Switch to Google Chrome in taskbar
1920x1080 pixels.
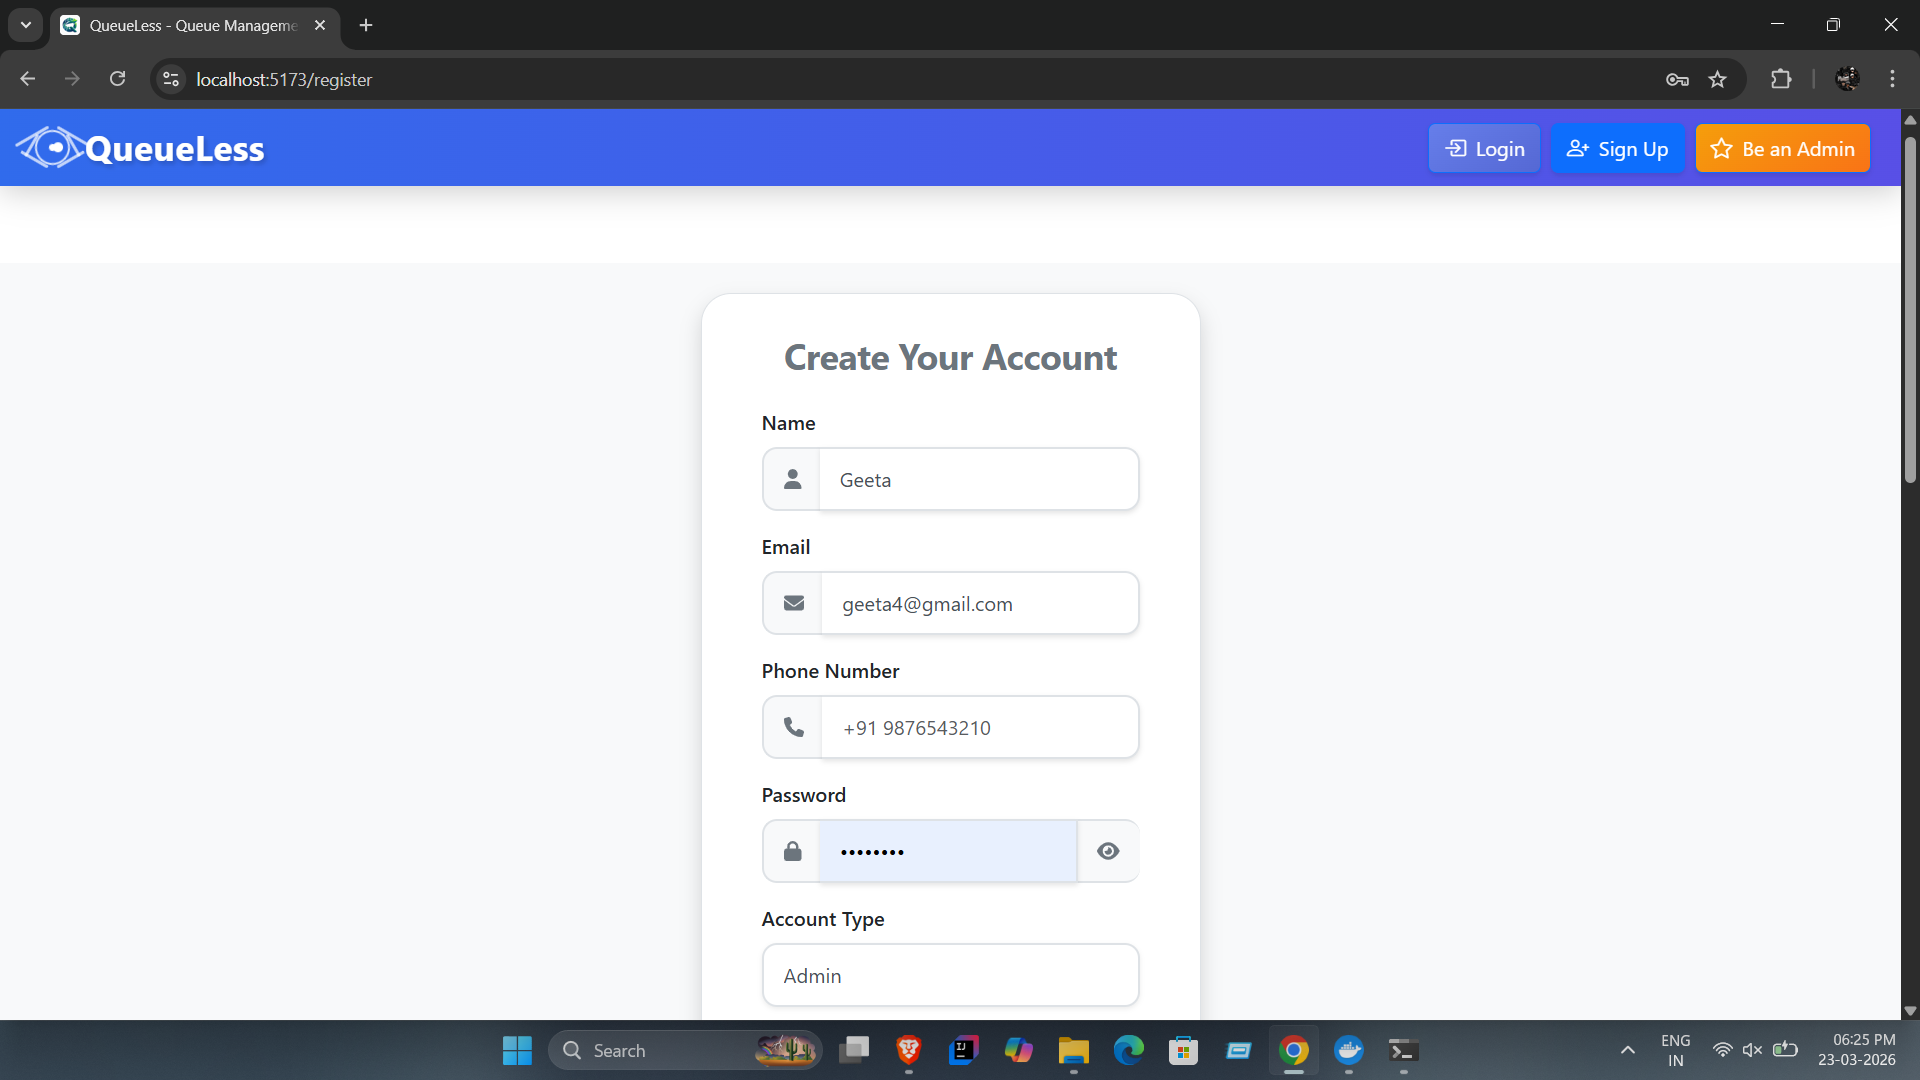(x=1294, y=1050)
